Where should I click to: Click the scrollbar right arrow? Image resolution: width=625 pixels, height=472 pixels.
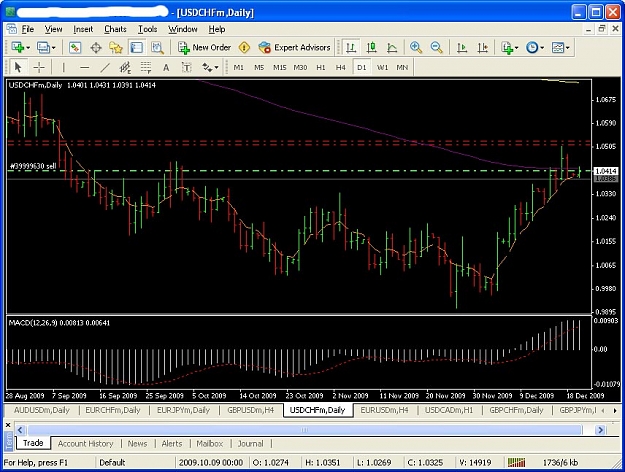(600, 430)
